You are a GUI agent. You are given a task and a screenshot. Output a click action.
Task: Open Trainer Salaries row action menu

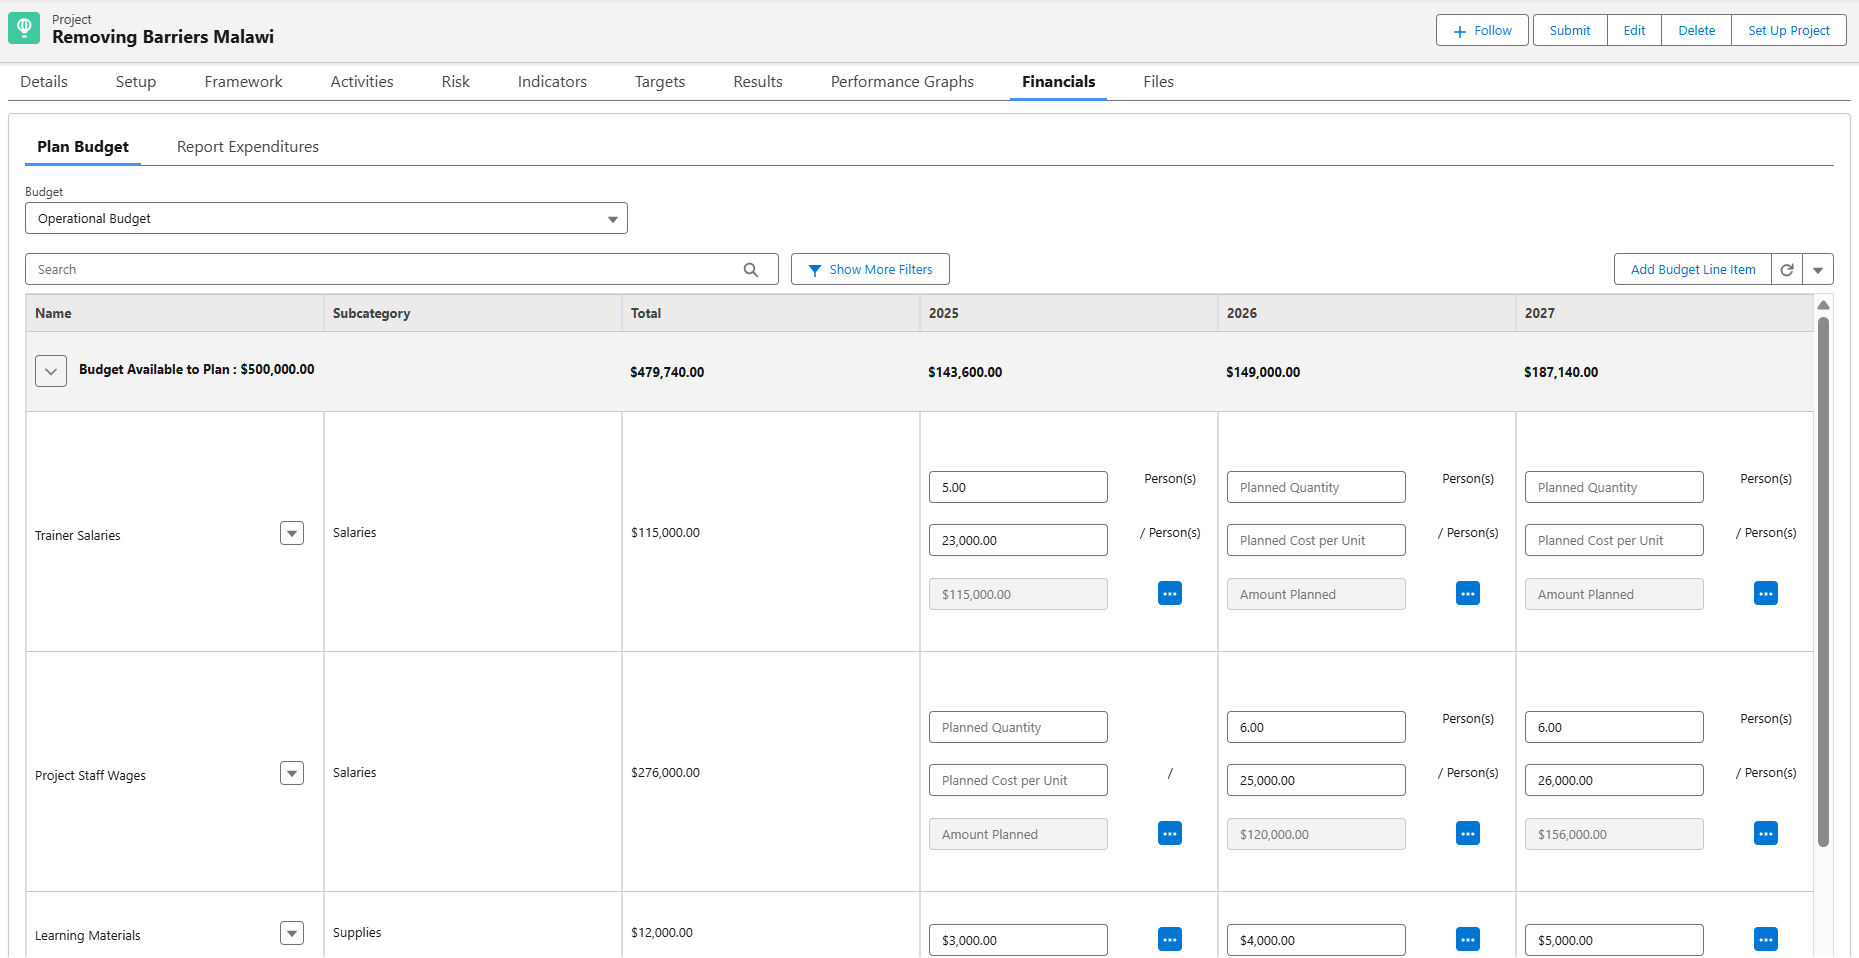click(x=292, y=534)
